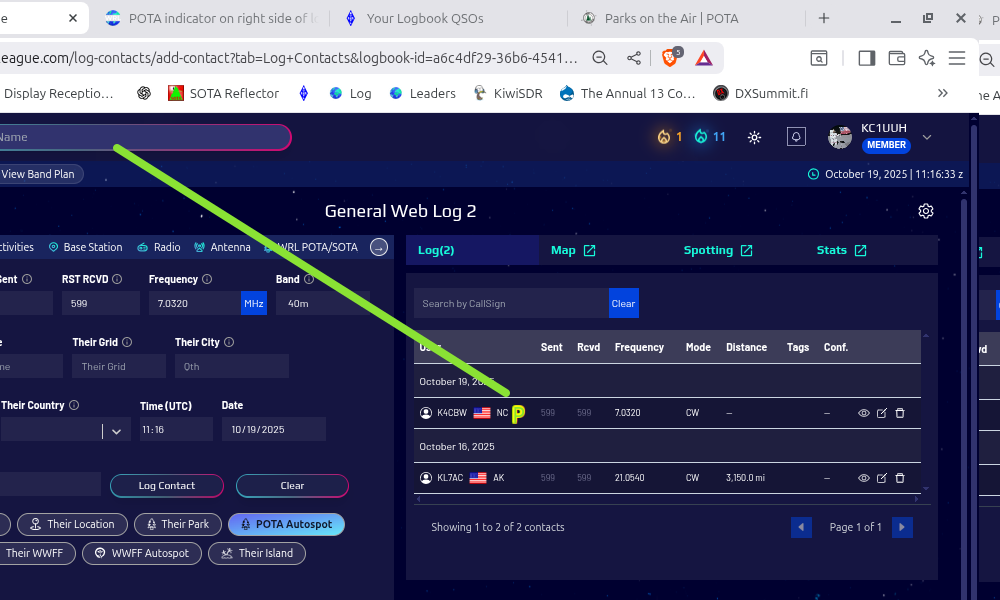Image resolution: width=1000 pixels, height=600 pixels.
Task: Click the Frequency input field
Action: tap(195, 304)
